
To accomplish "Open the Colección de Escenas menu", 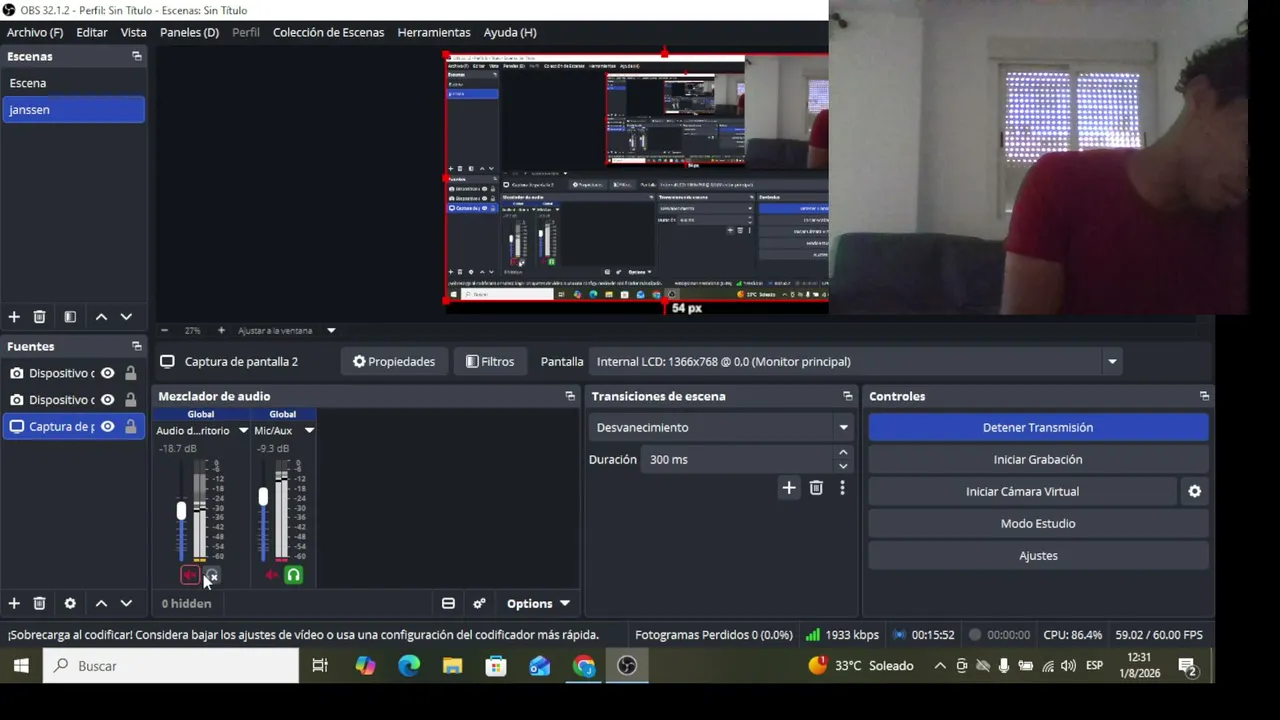I will coord(328,32).
